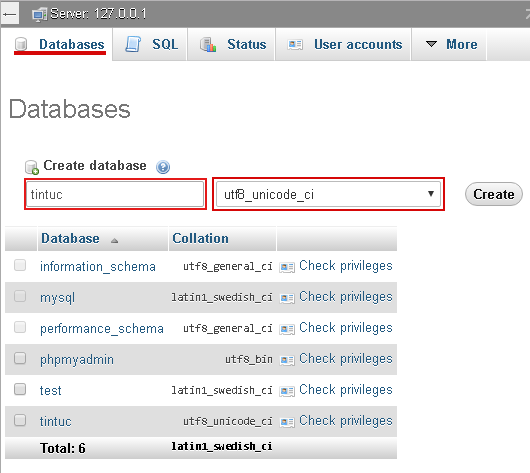The height and width of the screenshot is (473, 530).
Task: Click utf8_unicode_ci collation in tintuc row
Action: coord(227,421)
